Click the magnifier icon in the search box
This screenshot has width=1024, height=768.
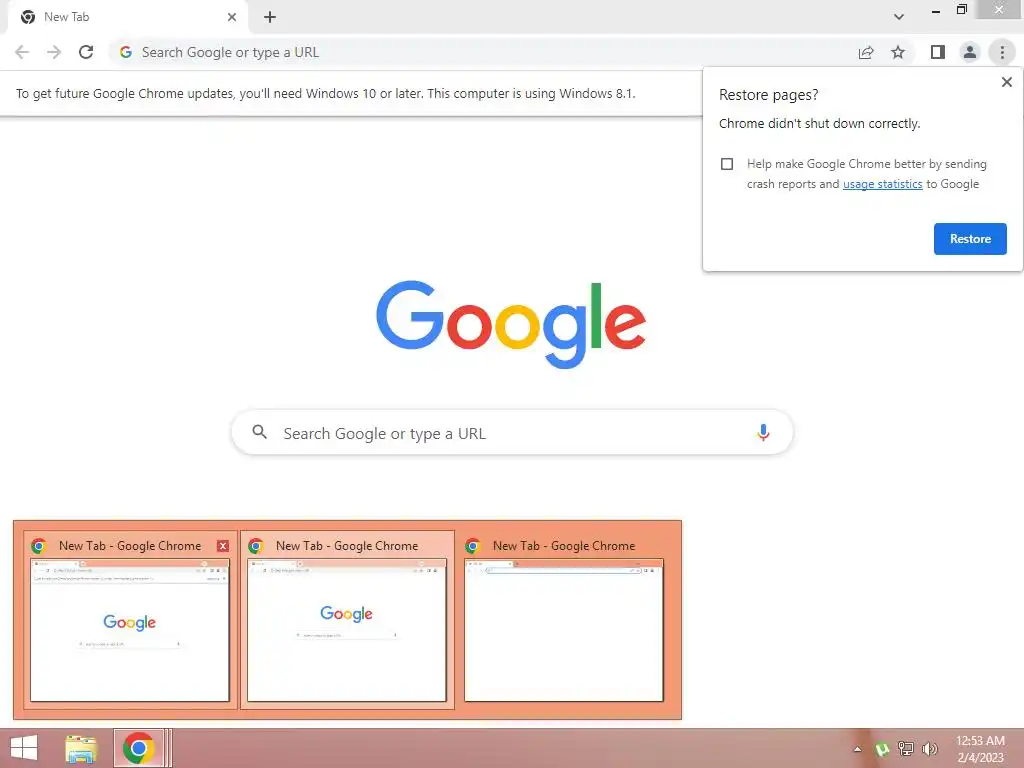pos(259,432)
